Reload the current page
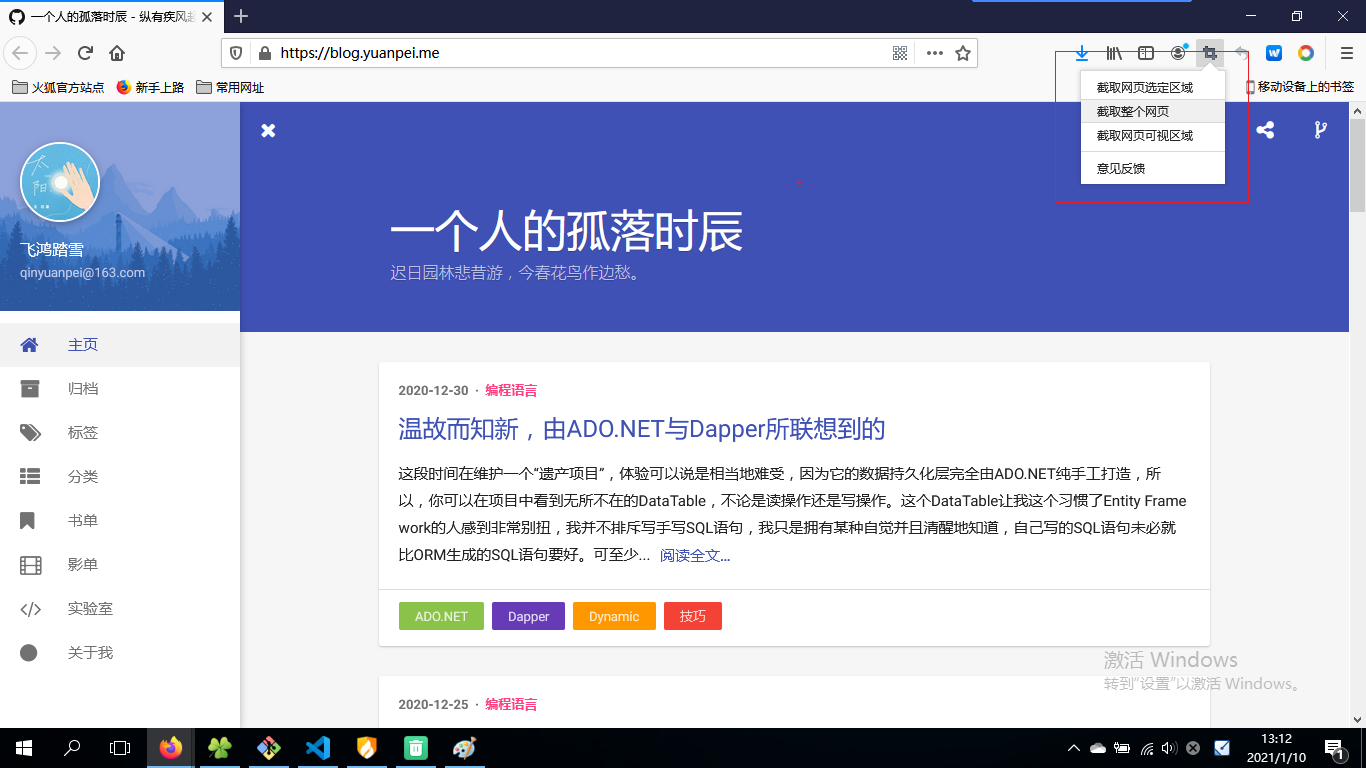Image resolution: width=1366 pixels, height=768 pixels. (85, 53)
